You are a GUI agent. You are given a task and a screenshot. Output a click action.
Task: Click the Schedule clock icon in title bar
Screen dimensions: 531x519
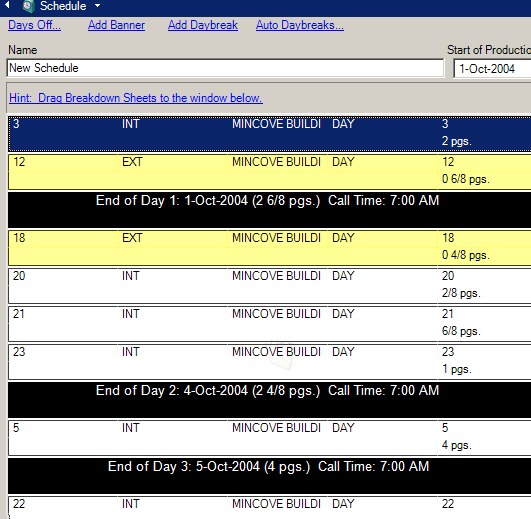[28, 6]
